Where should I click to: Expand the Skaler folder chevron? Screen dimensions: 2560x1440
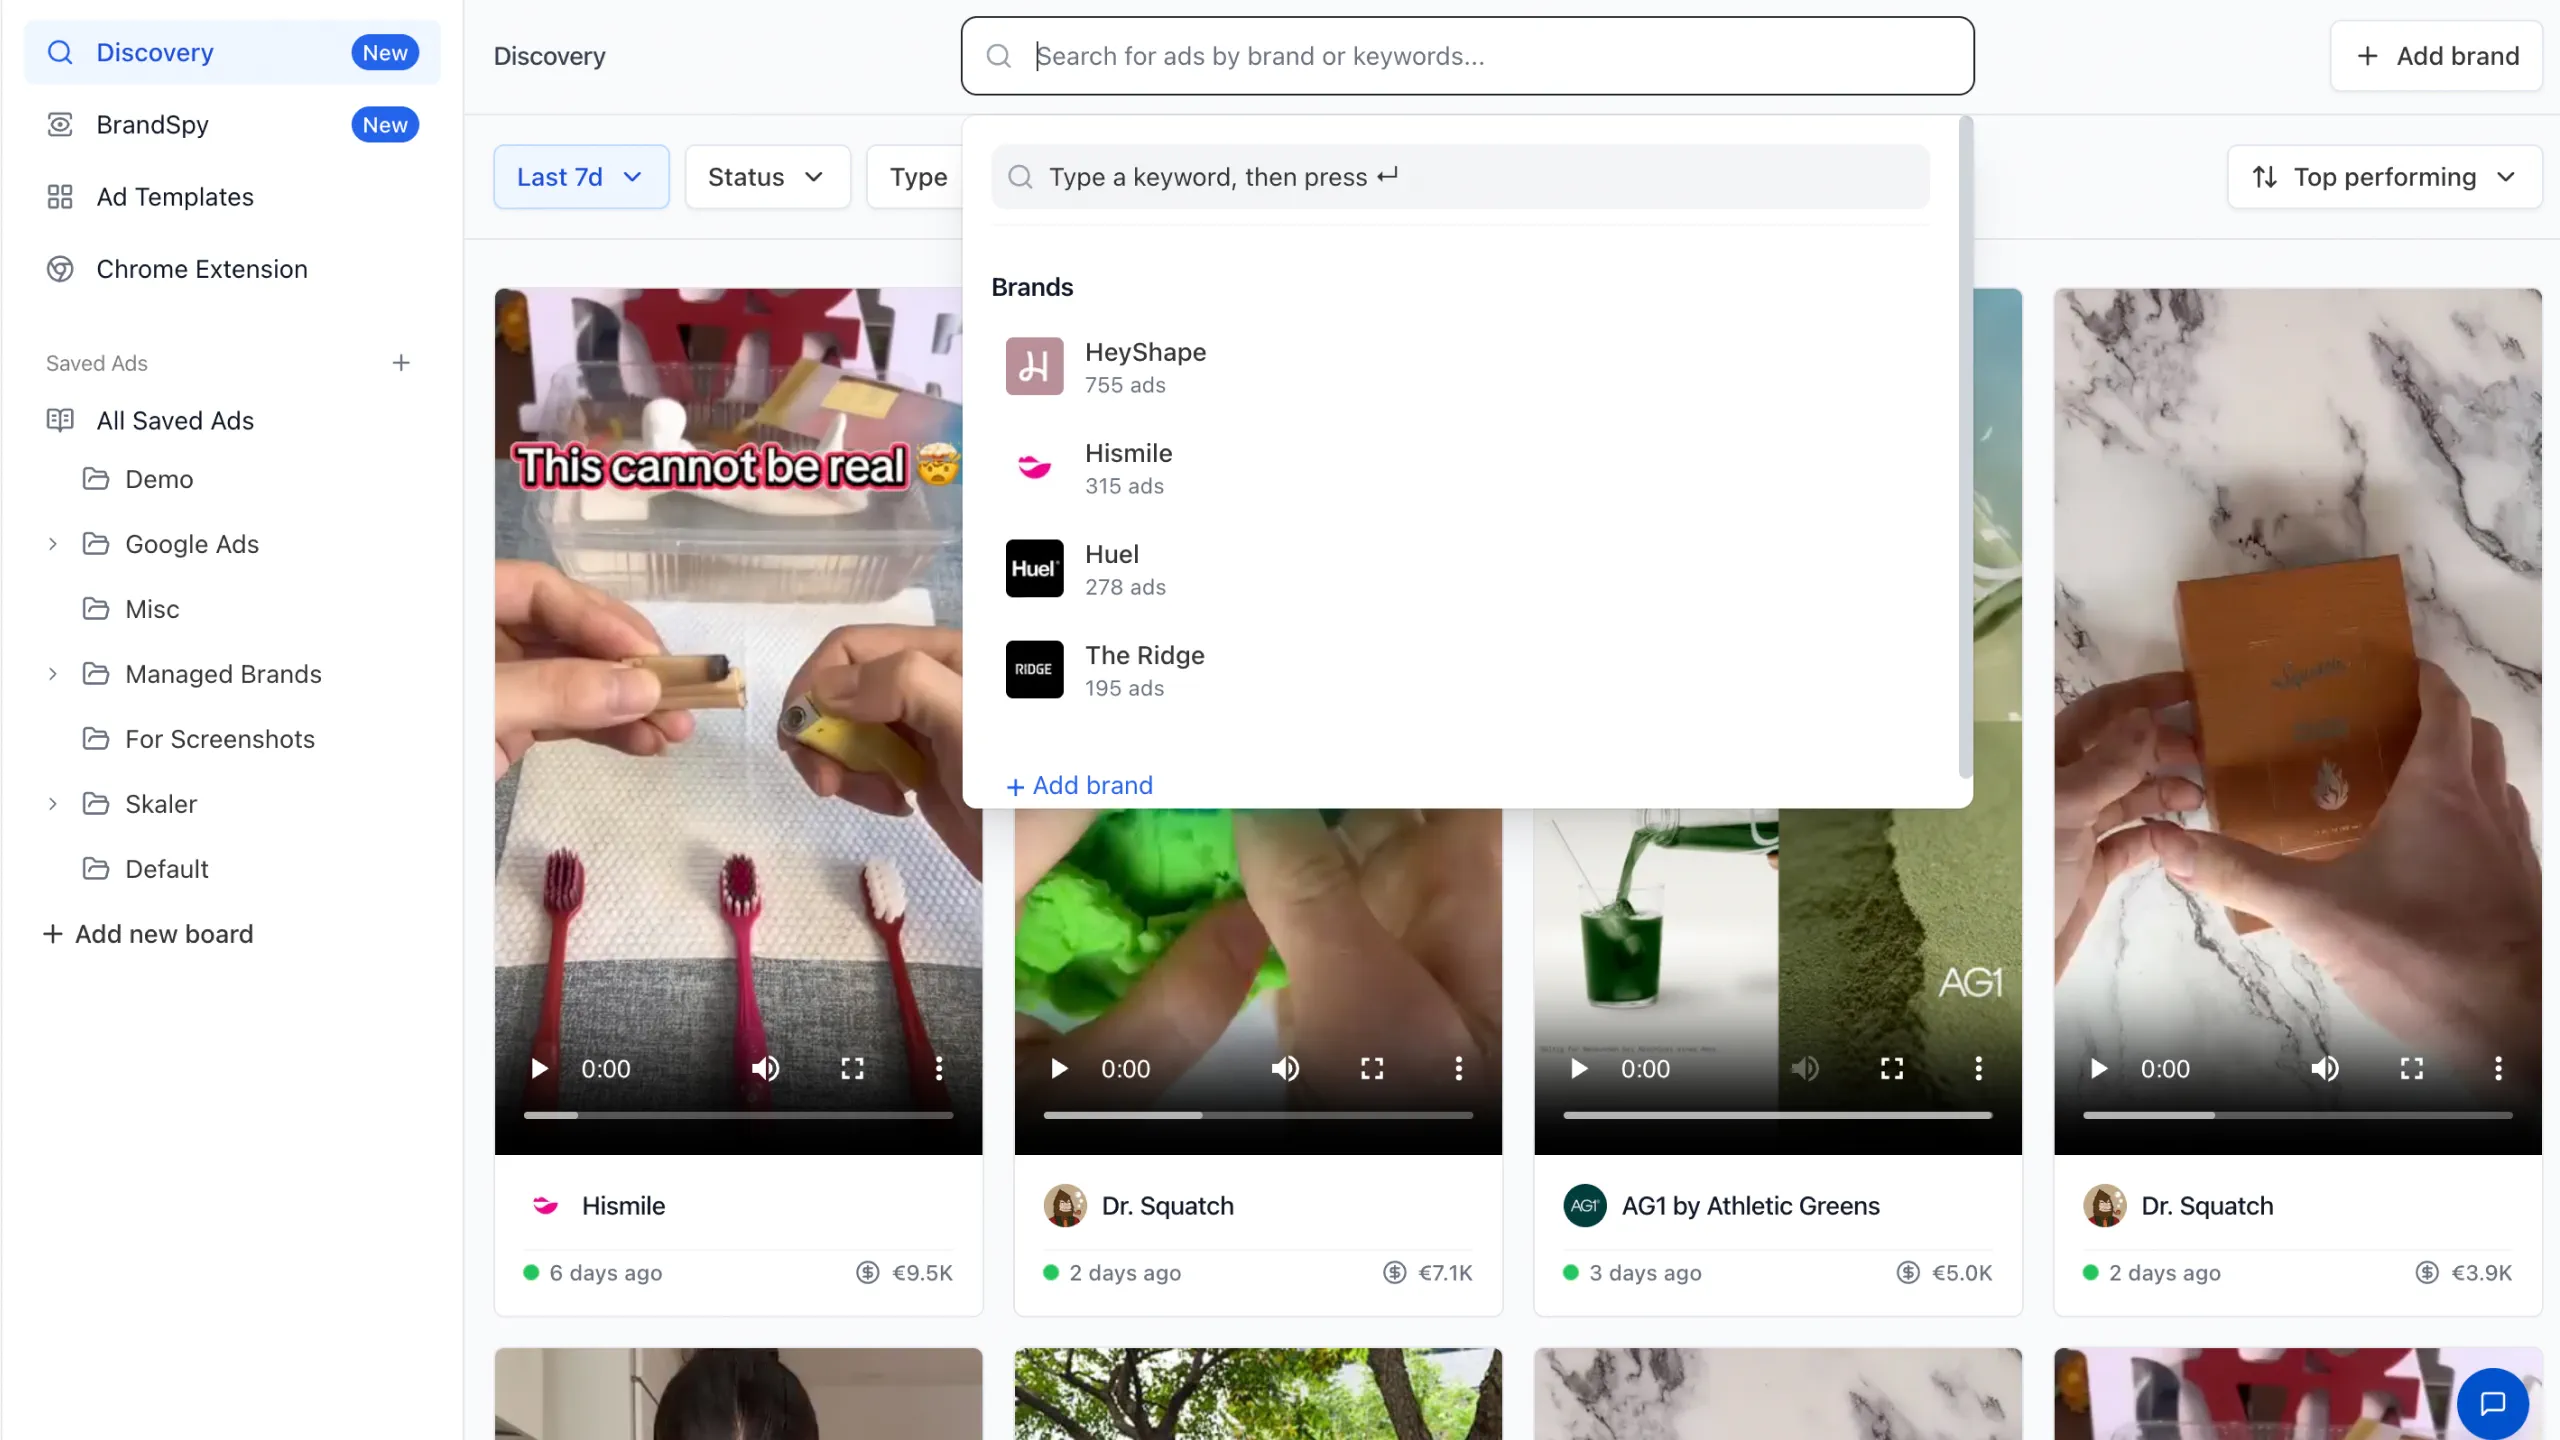point(53,804)
